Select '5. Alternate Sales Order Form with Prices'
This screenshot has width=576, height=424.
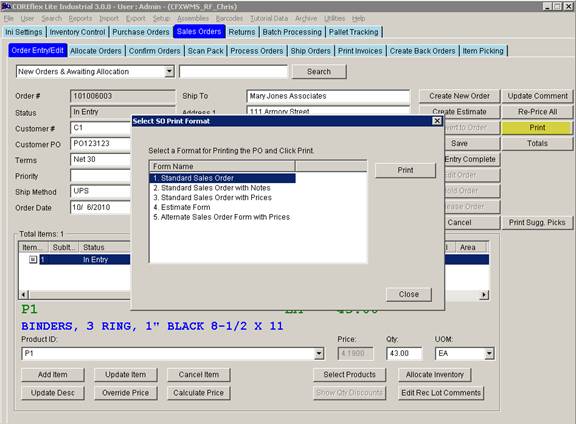[222, 217]
